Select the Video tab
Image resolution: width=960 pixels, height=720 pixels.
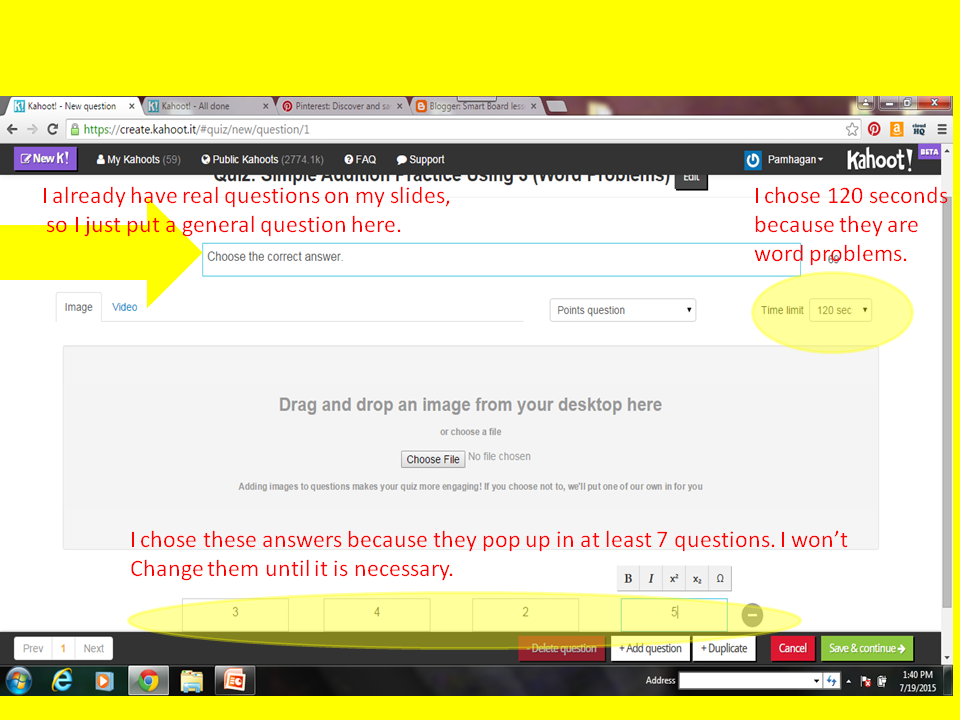click(124, 307)
